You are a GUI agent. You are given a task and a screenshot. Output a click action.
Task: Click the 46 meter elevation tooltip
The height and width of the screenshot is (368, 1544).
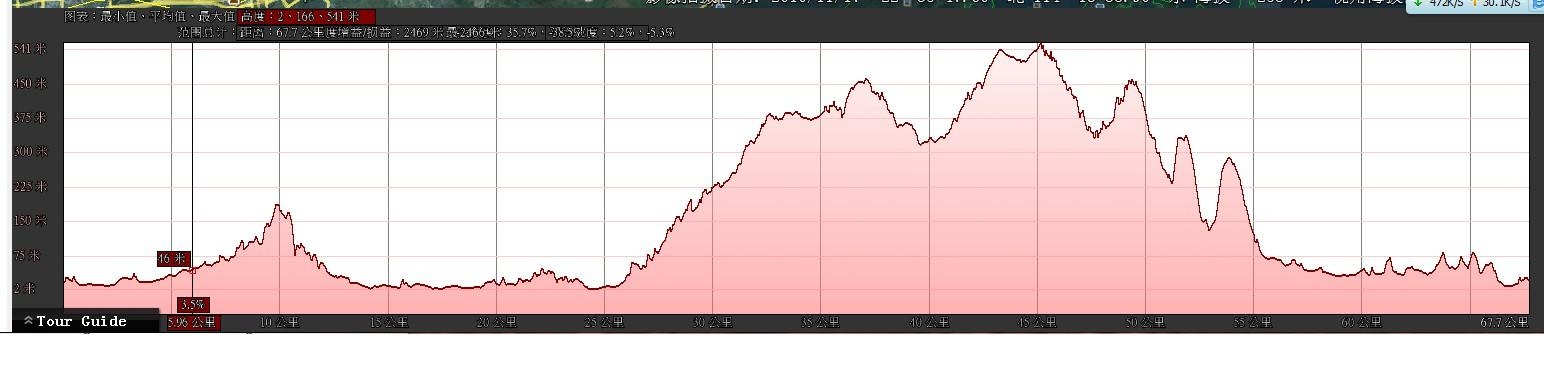click(172, 259)
